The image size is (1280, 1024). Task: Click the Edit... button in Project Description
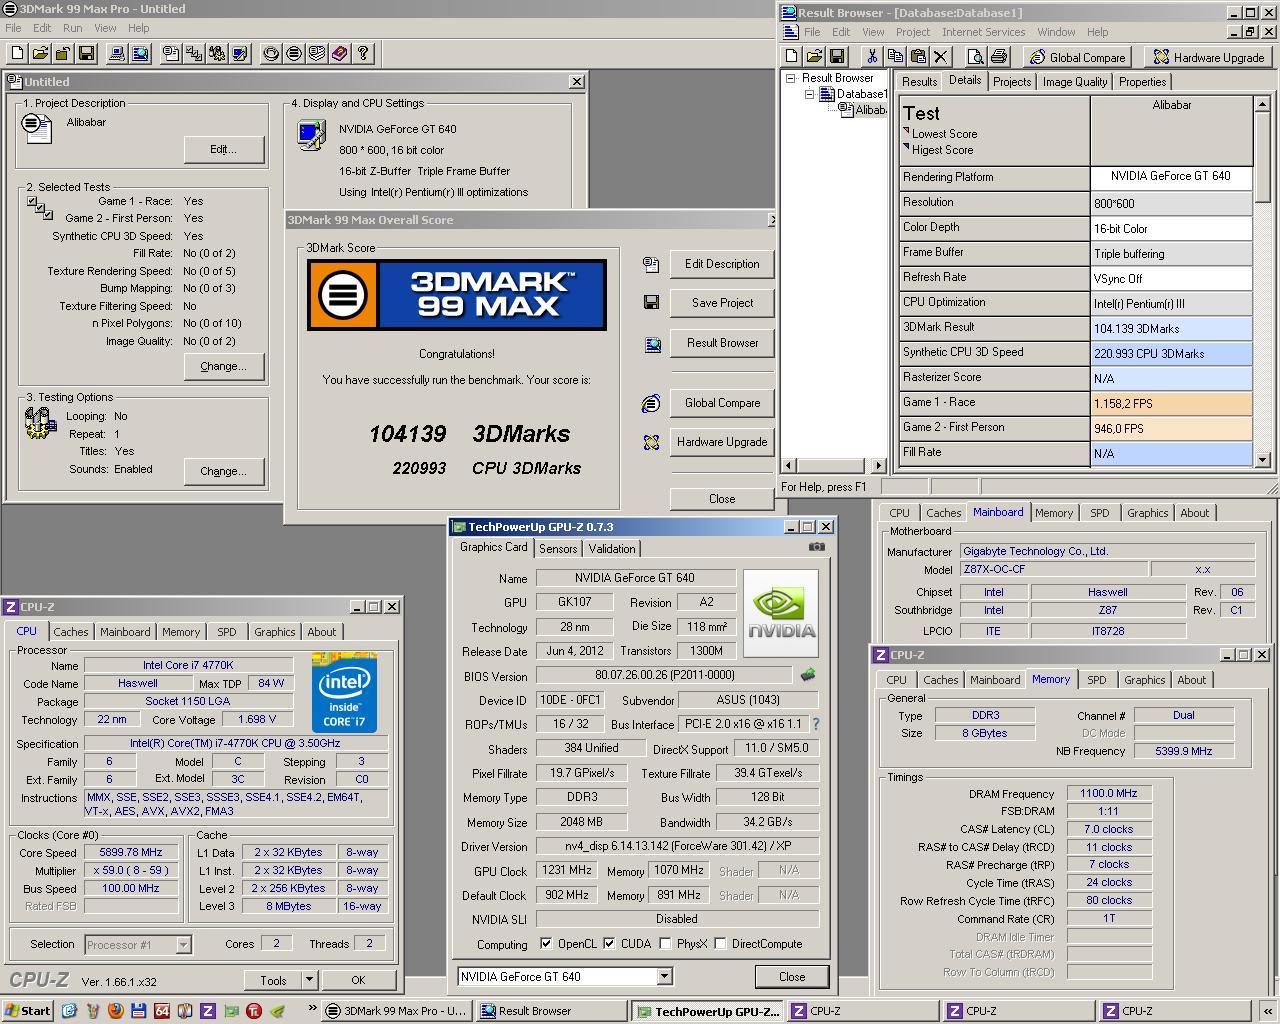[x=224, y=149]
